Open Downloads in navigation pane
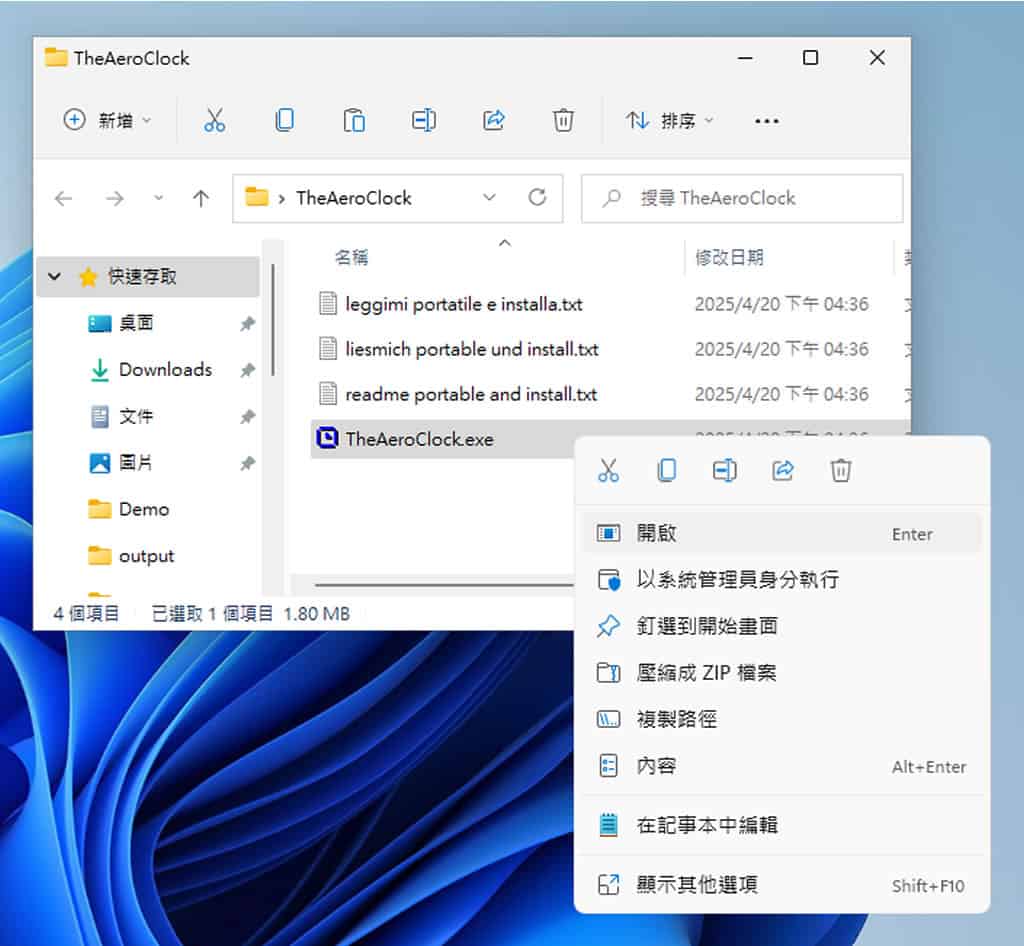 (x=165, y=370)
